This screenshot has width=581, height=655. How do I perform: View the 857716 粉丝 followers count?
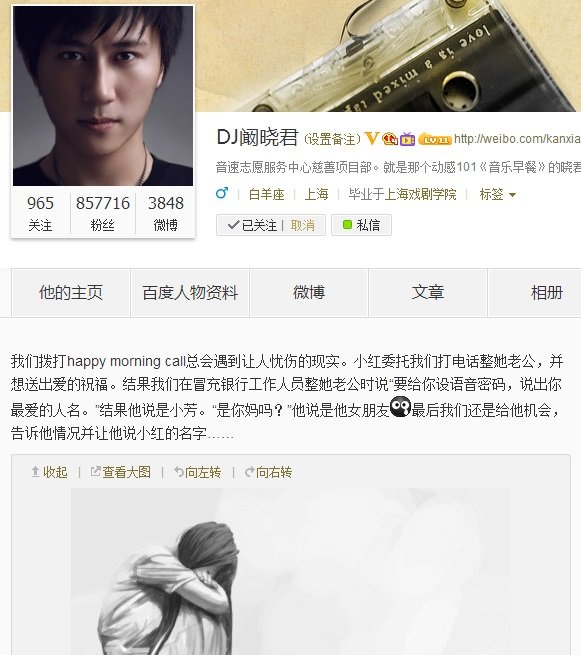point(103,213)
